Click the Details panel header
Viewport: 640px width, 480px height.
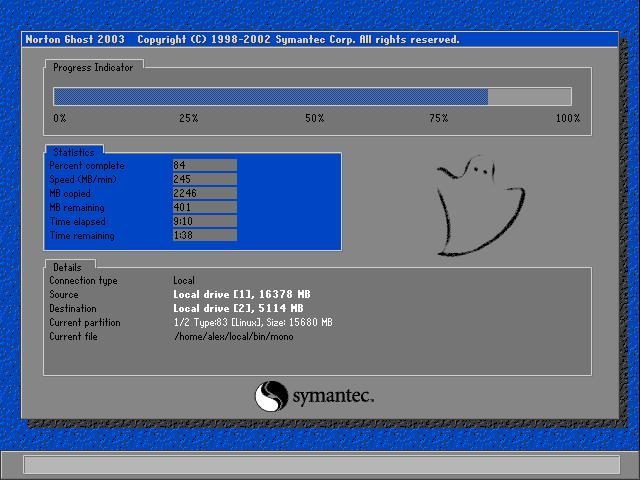pyautogui.click(x=68, y=267)
